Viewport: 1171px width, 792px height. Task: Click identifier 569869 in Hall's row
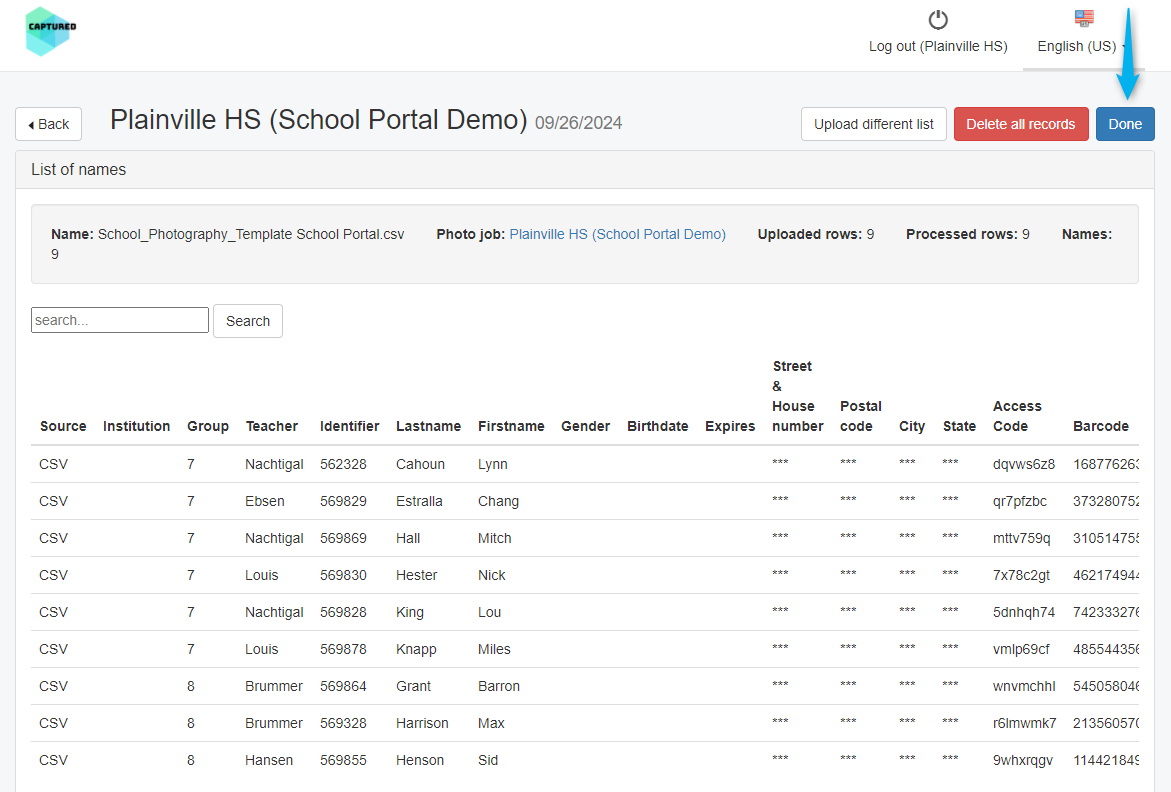point(344,538)
